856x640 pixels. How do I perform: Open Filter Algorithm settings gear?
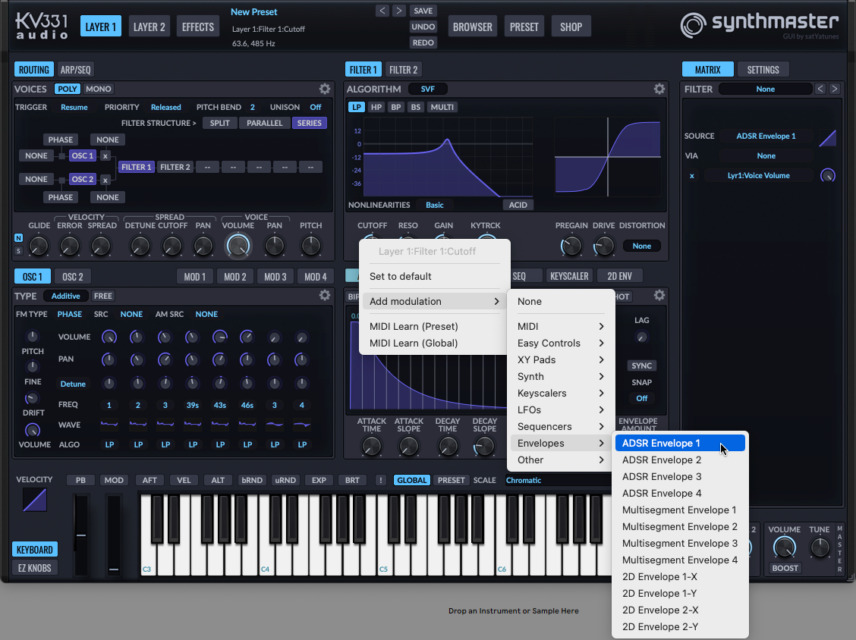pos(659,88)
